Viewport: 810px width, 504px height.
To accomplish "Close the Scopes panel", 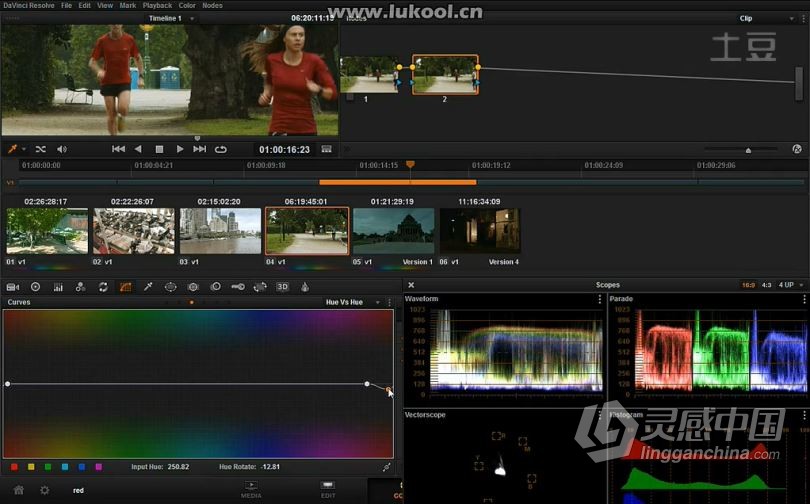I will click(x=411, y=285).
